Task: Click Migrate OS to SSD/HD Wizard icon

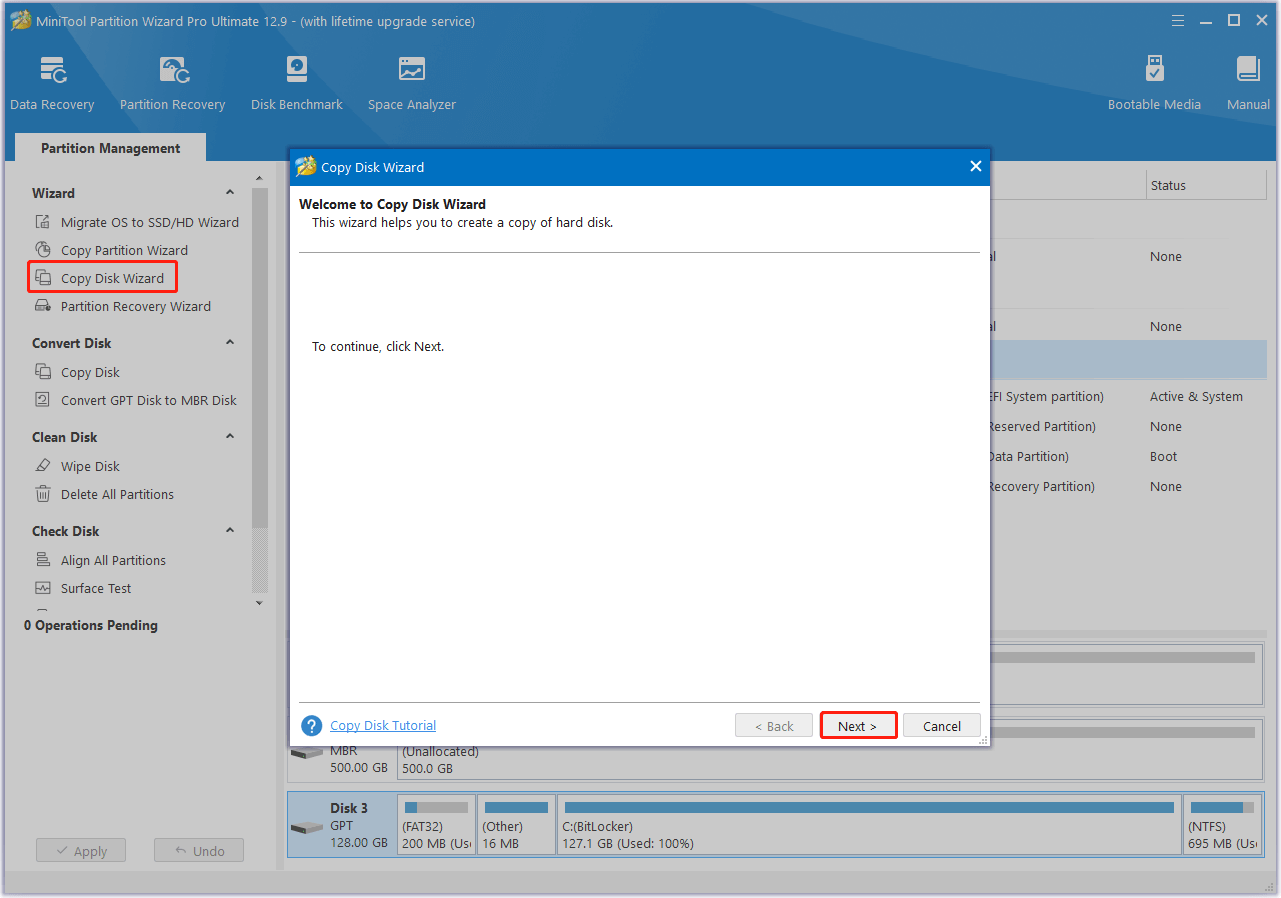Action: [42, 222]
